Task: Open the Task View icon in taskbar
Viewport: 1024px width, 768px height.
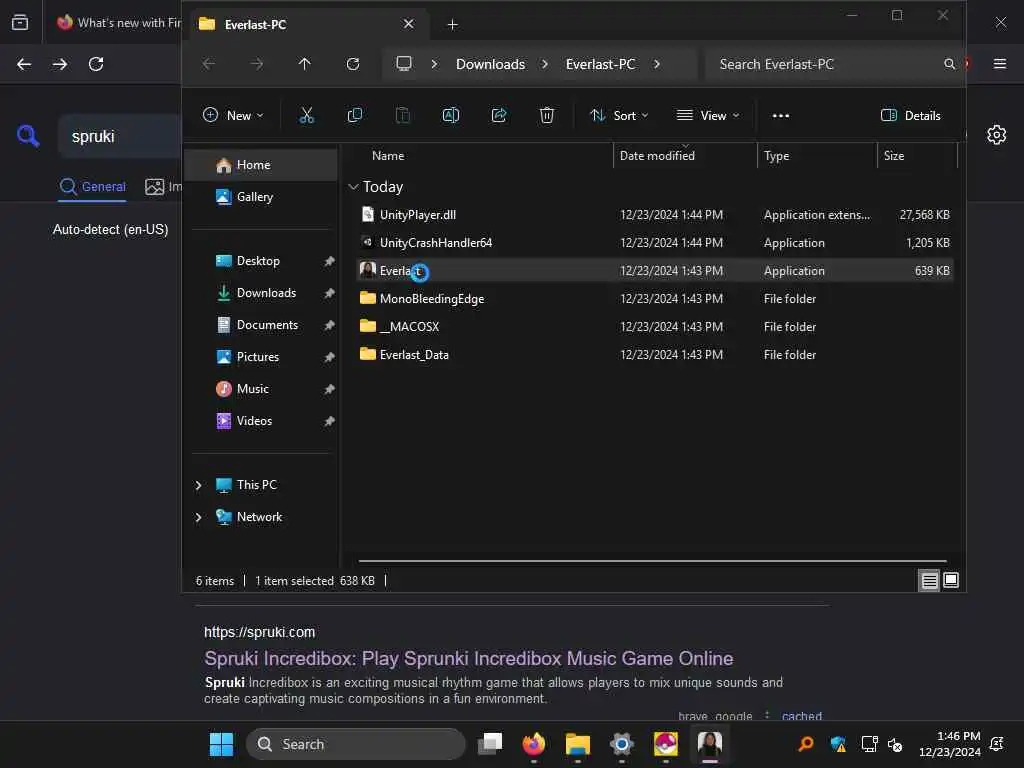Action: [490, 744]
